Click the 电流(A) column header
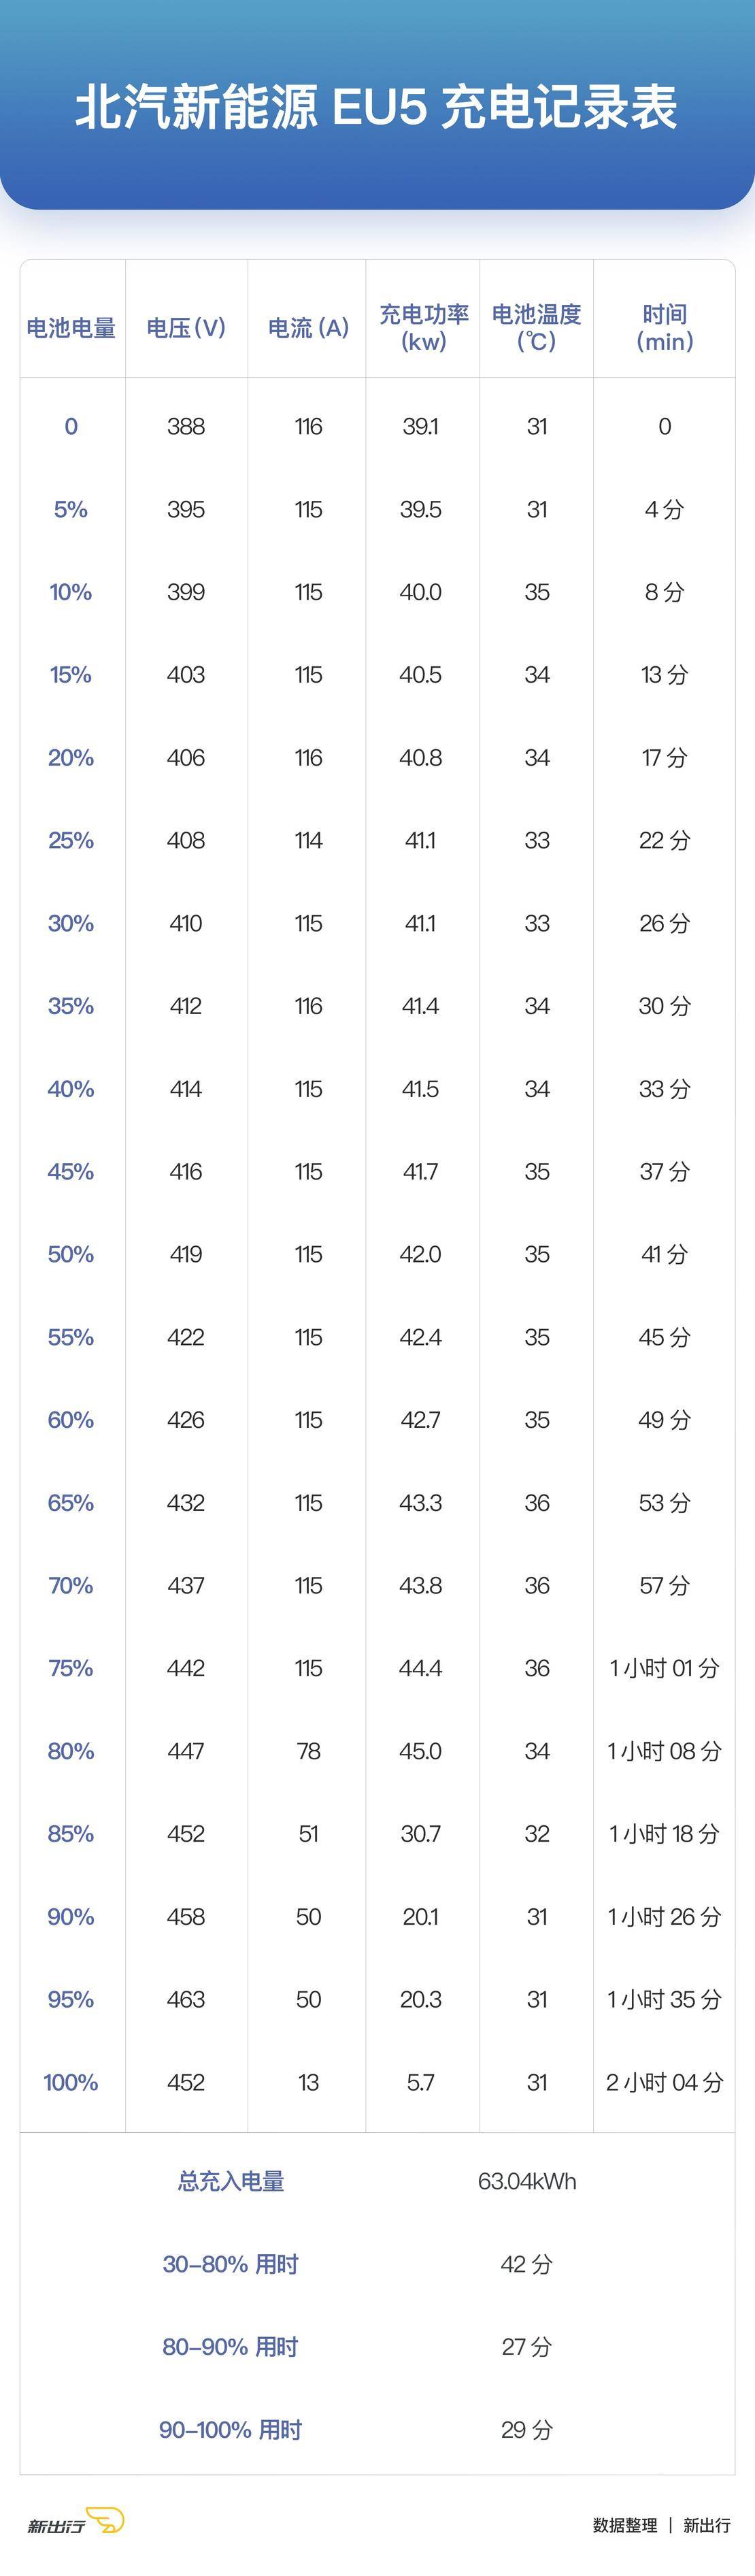 [308, 328]
